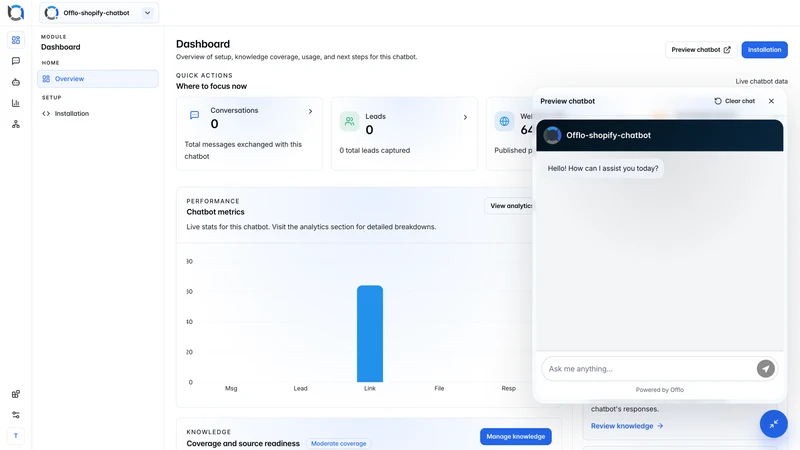Screen dimensions: 800x450
Task: Open the conversations icon in left rail
Action: (16, 61)
